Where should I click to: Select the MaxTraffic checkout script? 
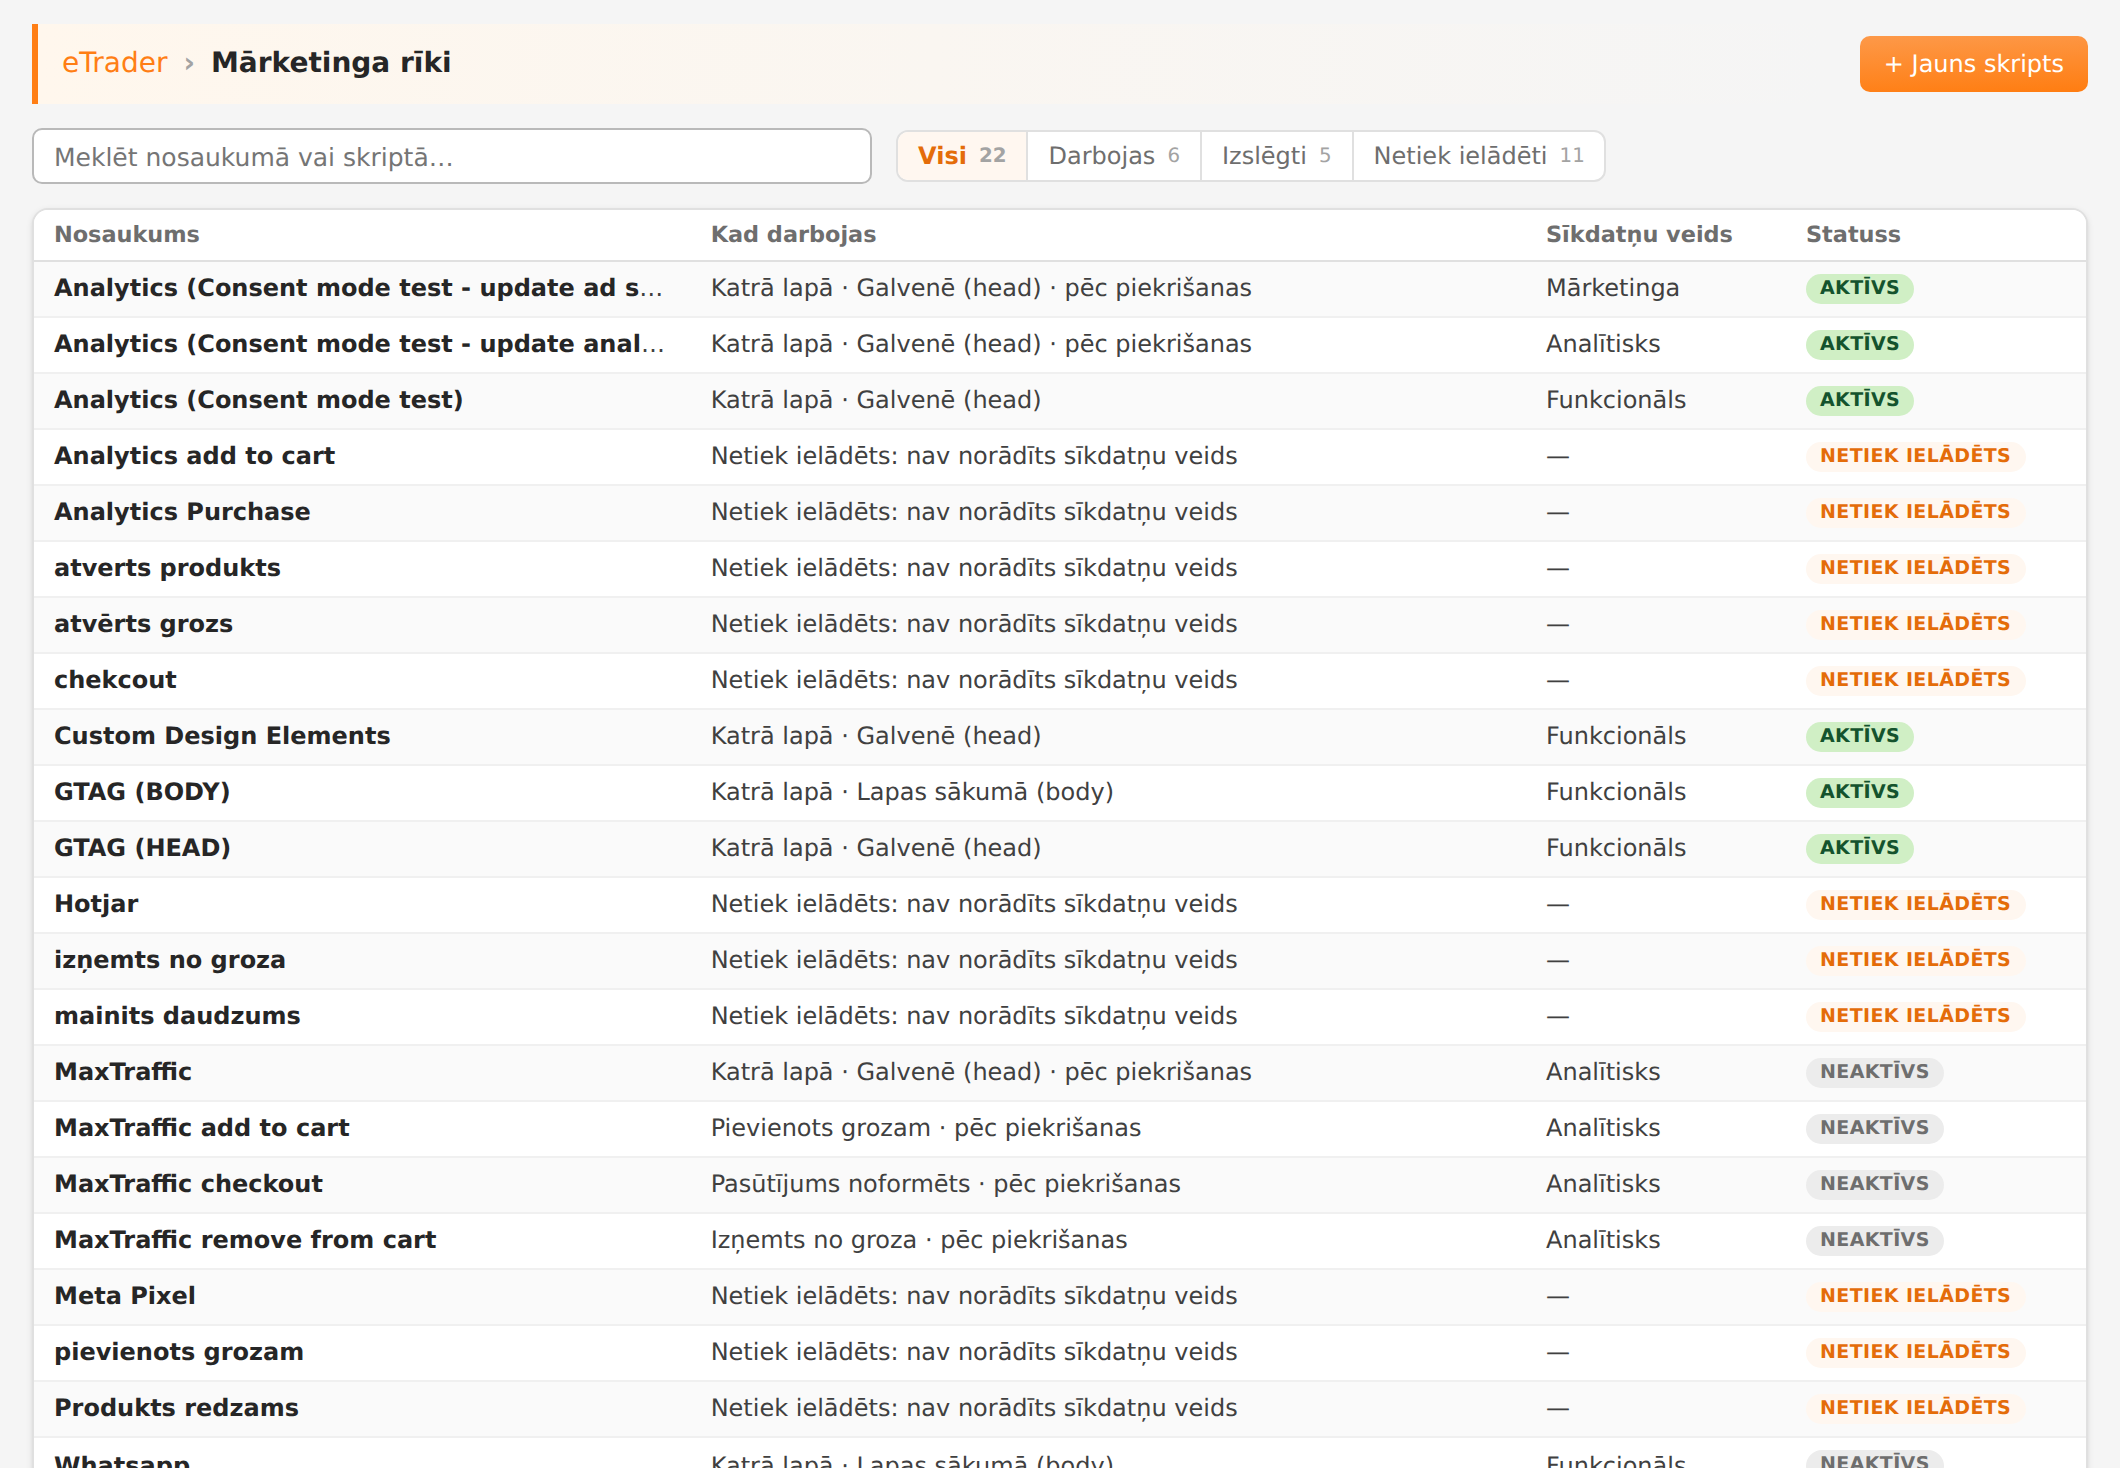(x=188, y=1184)
